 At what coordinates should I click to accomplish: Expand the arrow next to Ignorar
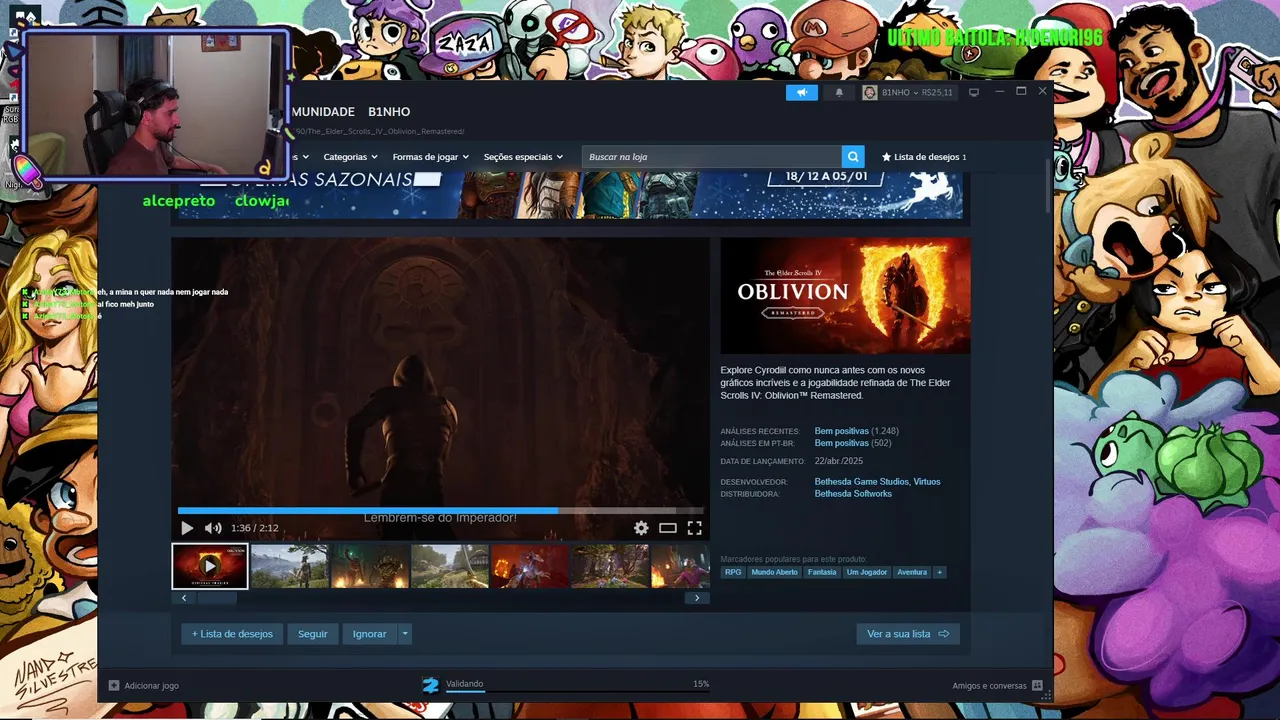click(x=405, y=633)
